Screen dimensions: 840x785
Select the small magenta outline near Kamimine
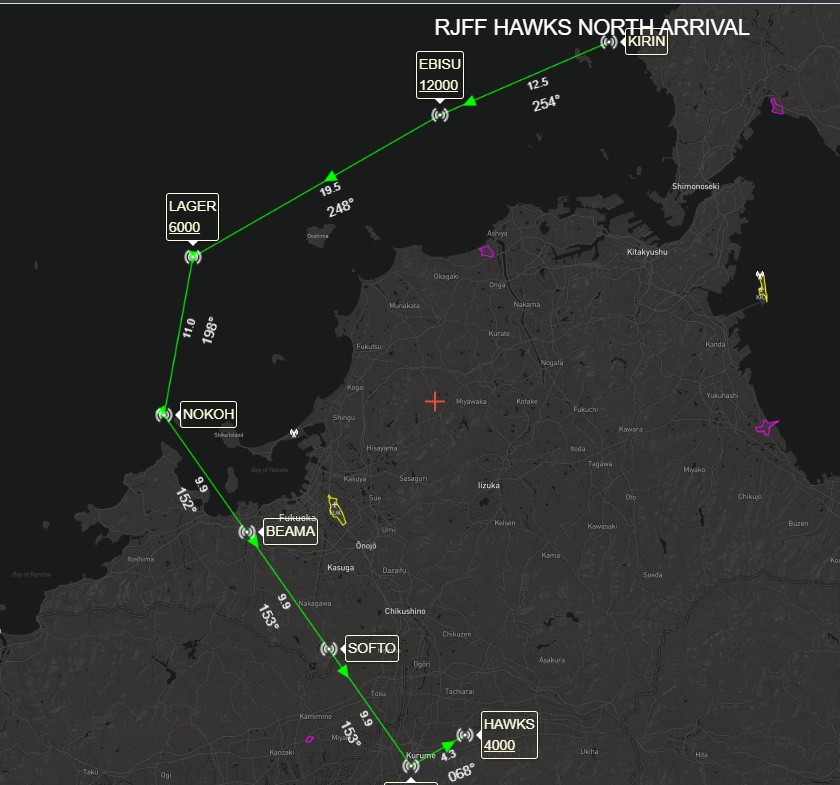pyautogui.click(x=310, y=739)
